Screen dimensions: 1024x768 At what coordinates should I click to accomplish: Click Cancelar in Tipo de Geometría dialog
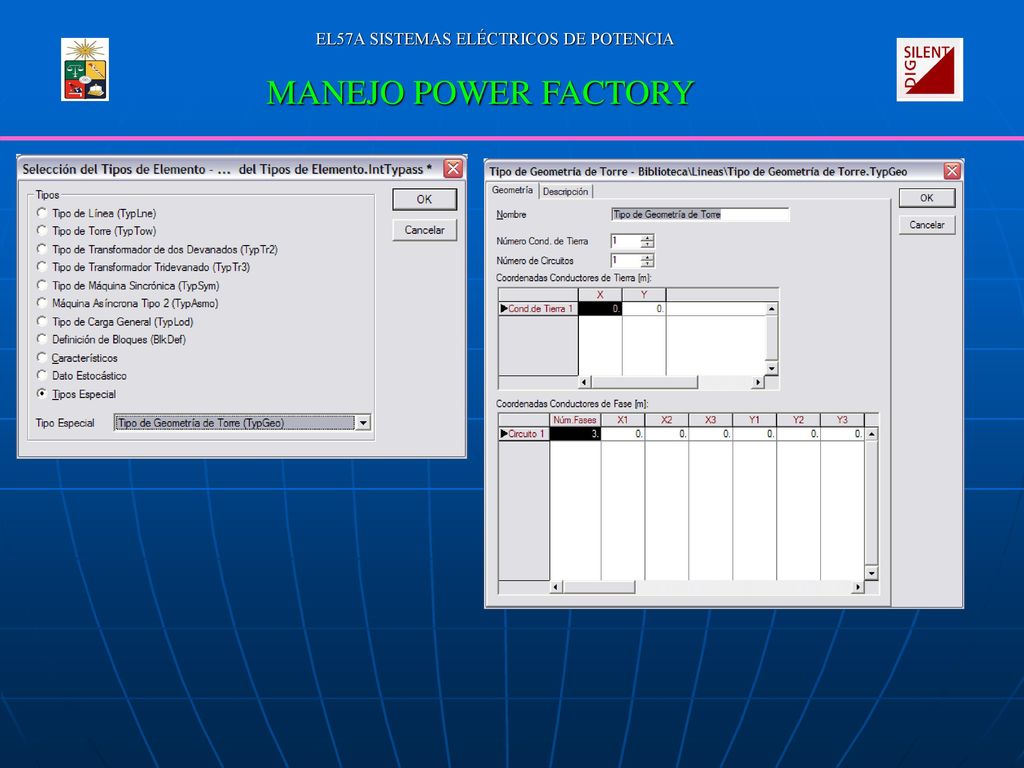point(927,225)
